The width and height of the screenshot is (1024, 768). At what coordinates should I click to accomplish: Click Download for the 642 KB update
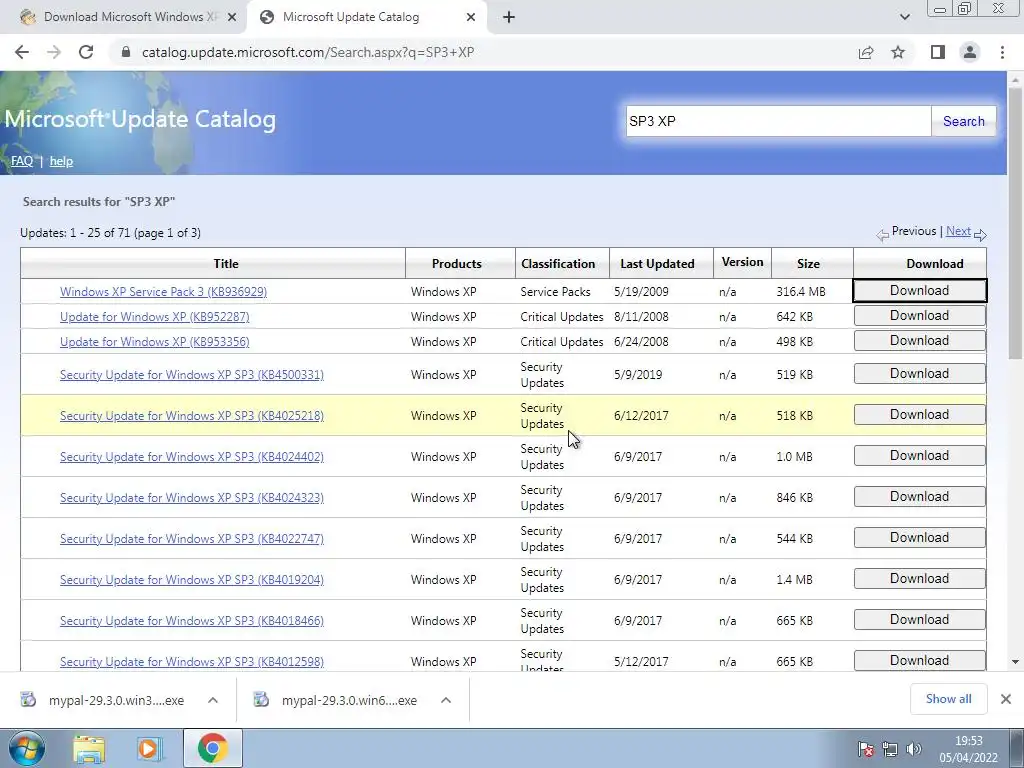[x=920, y=315]
